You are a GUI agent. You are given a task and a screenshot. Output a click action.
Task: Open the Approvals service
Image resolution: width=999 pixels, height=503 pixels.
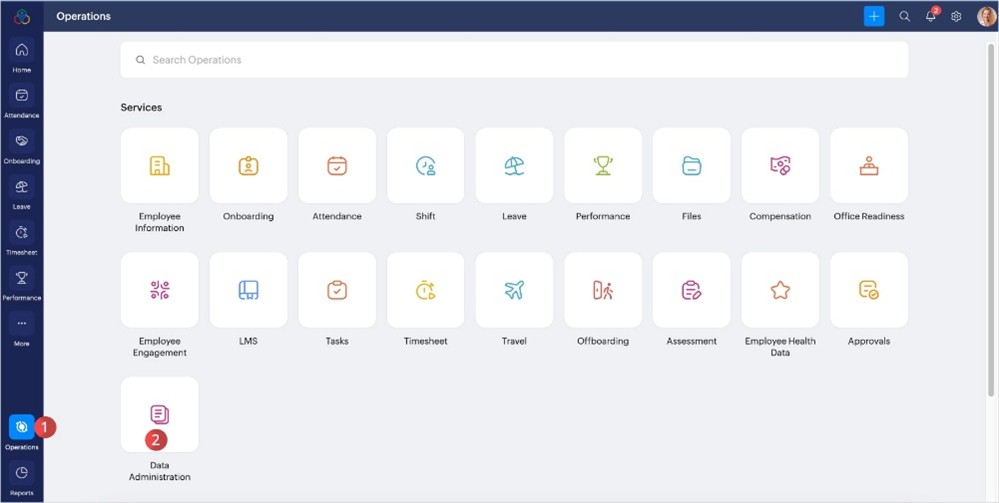tap(868, 290)
